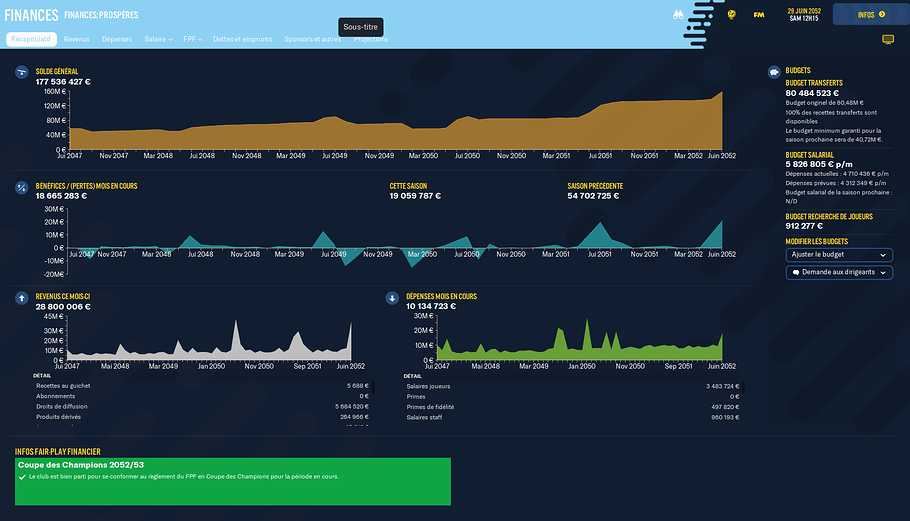Click the date 29 Juin 2052 display
This screenshot has width=910, height=521.
[x=803, y=10]
